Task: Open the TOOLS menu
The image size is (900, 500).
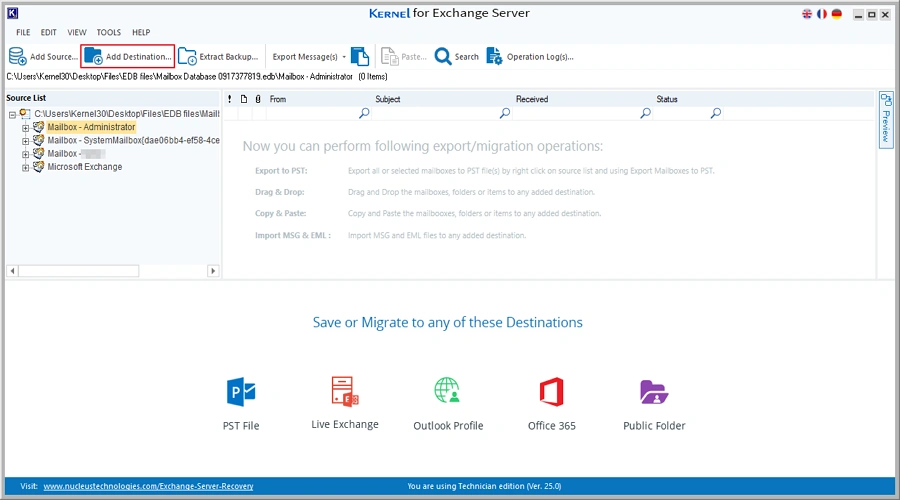Action: tap(109, 33)
